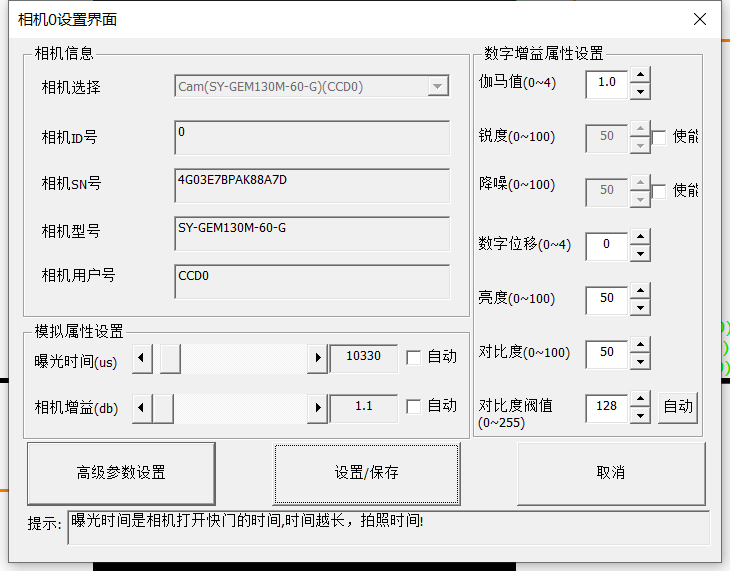Click the exposure time slider thumb
The height and width of the screenshot is (571, 730).
170,357
